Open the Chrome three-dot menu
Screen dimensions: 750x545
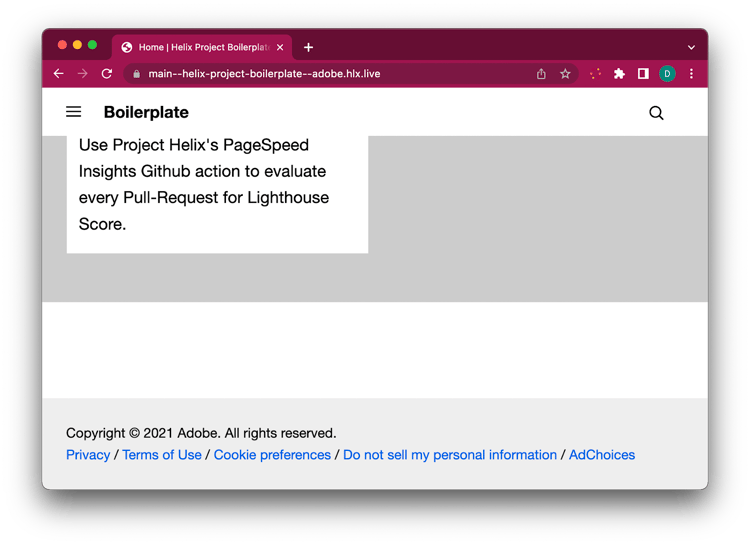pyautogui.click(x=691, y=74)
